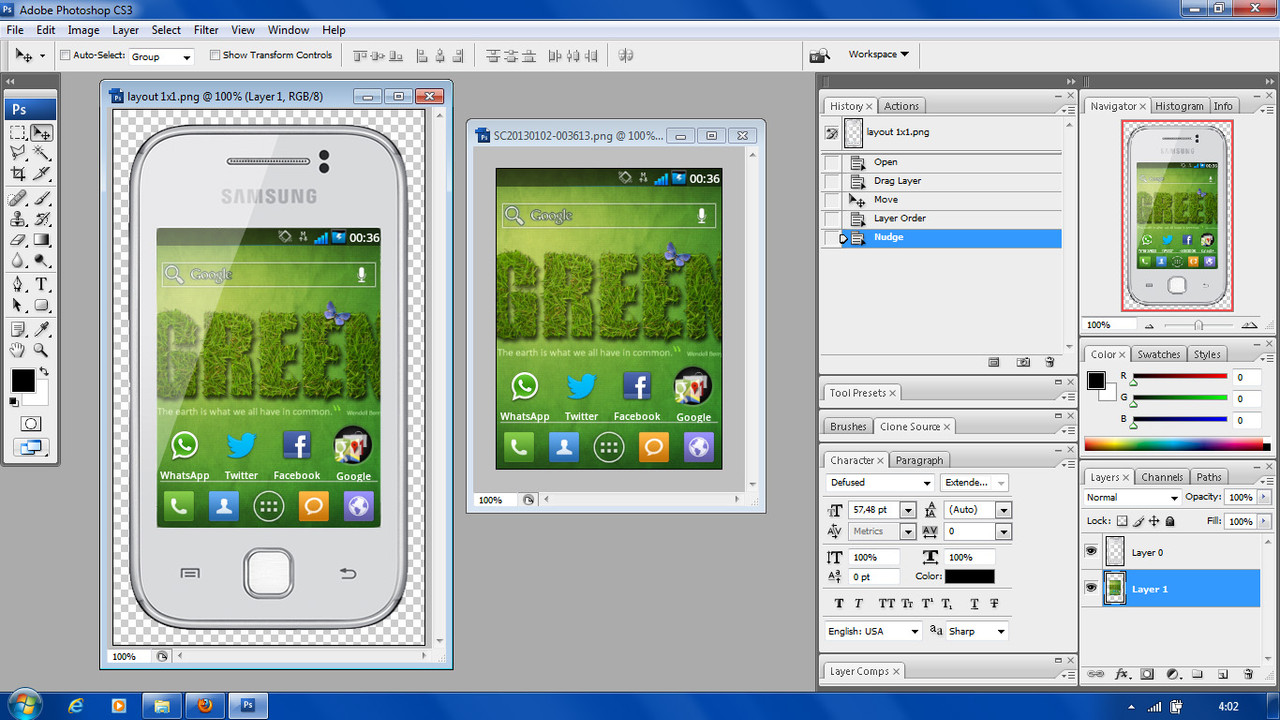Image resolution: width=1280 pixels, height=720 pixels.
Task: Toggle lock transparent pixels
Action: [x=1122, y=521]
